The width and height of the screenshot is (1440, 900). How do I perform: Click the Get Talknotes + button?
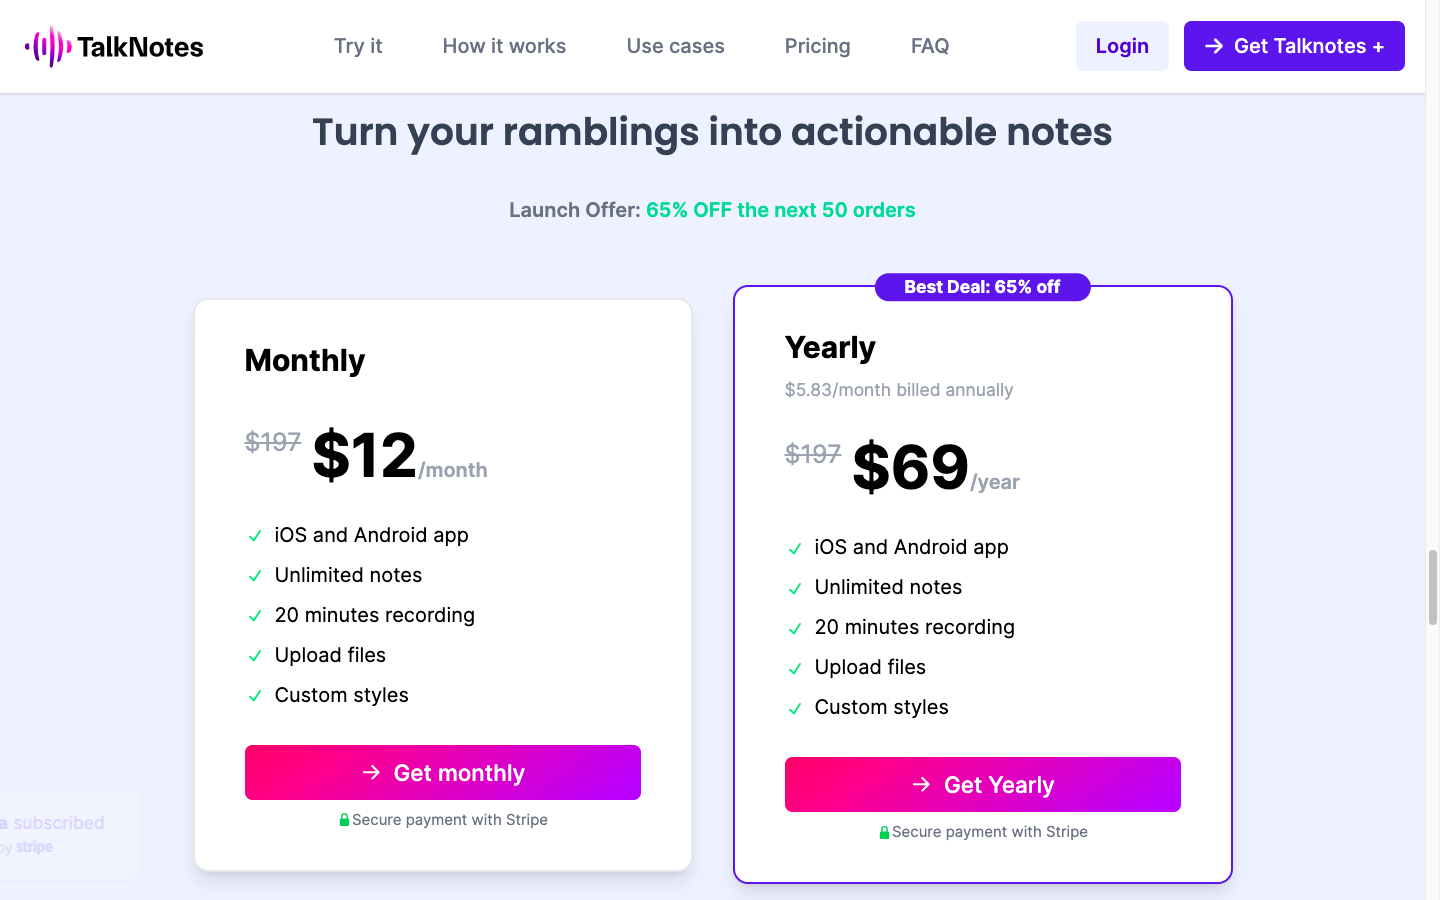tap(1293, 45)
